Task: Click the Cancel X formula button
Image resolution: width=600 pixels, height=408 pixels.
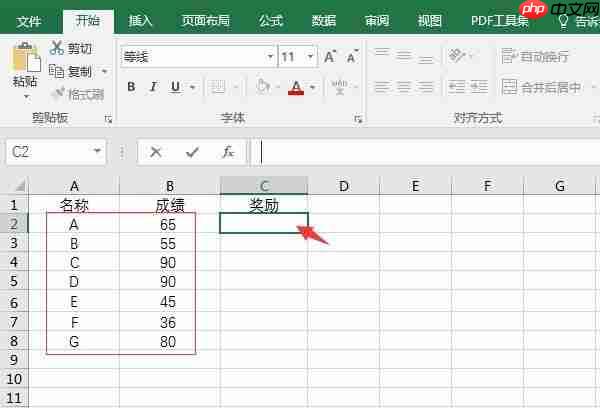Action: click(156, 152)
